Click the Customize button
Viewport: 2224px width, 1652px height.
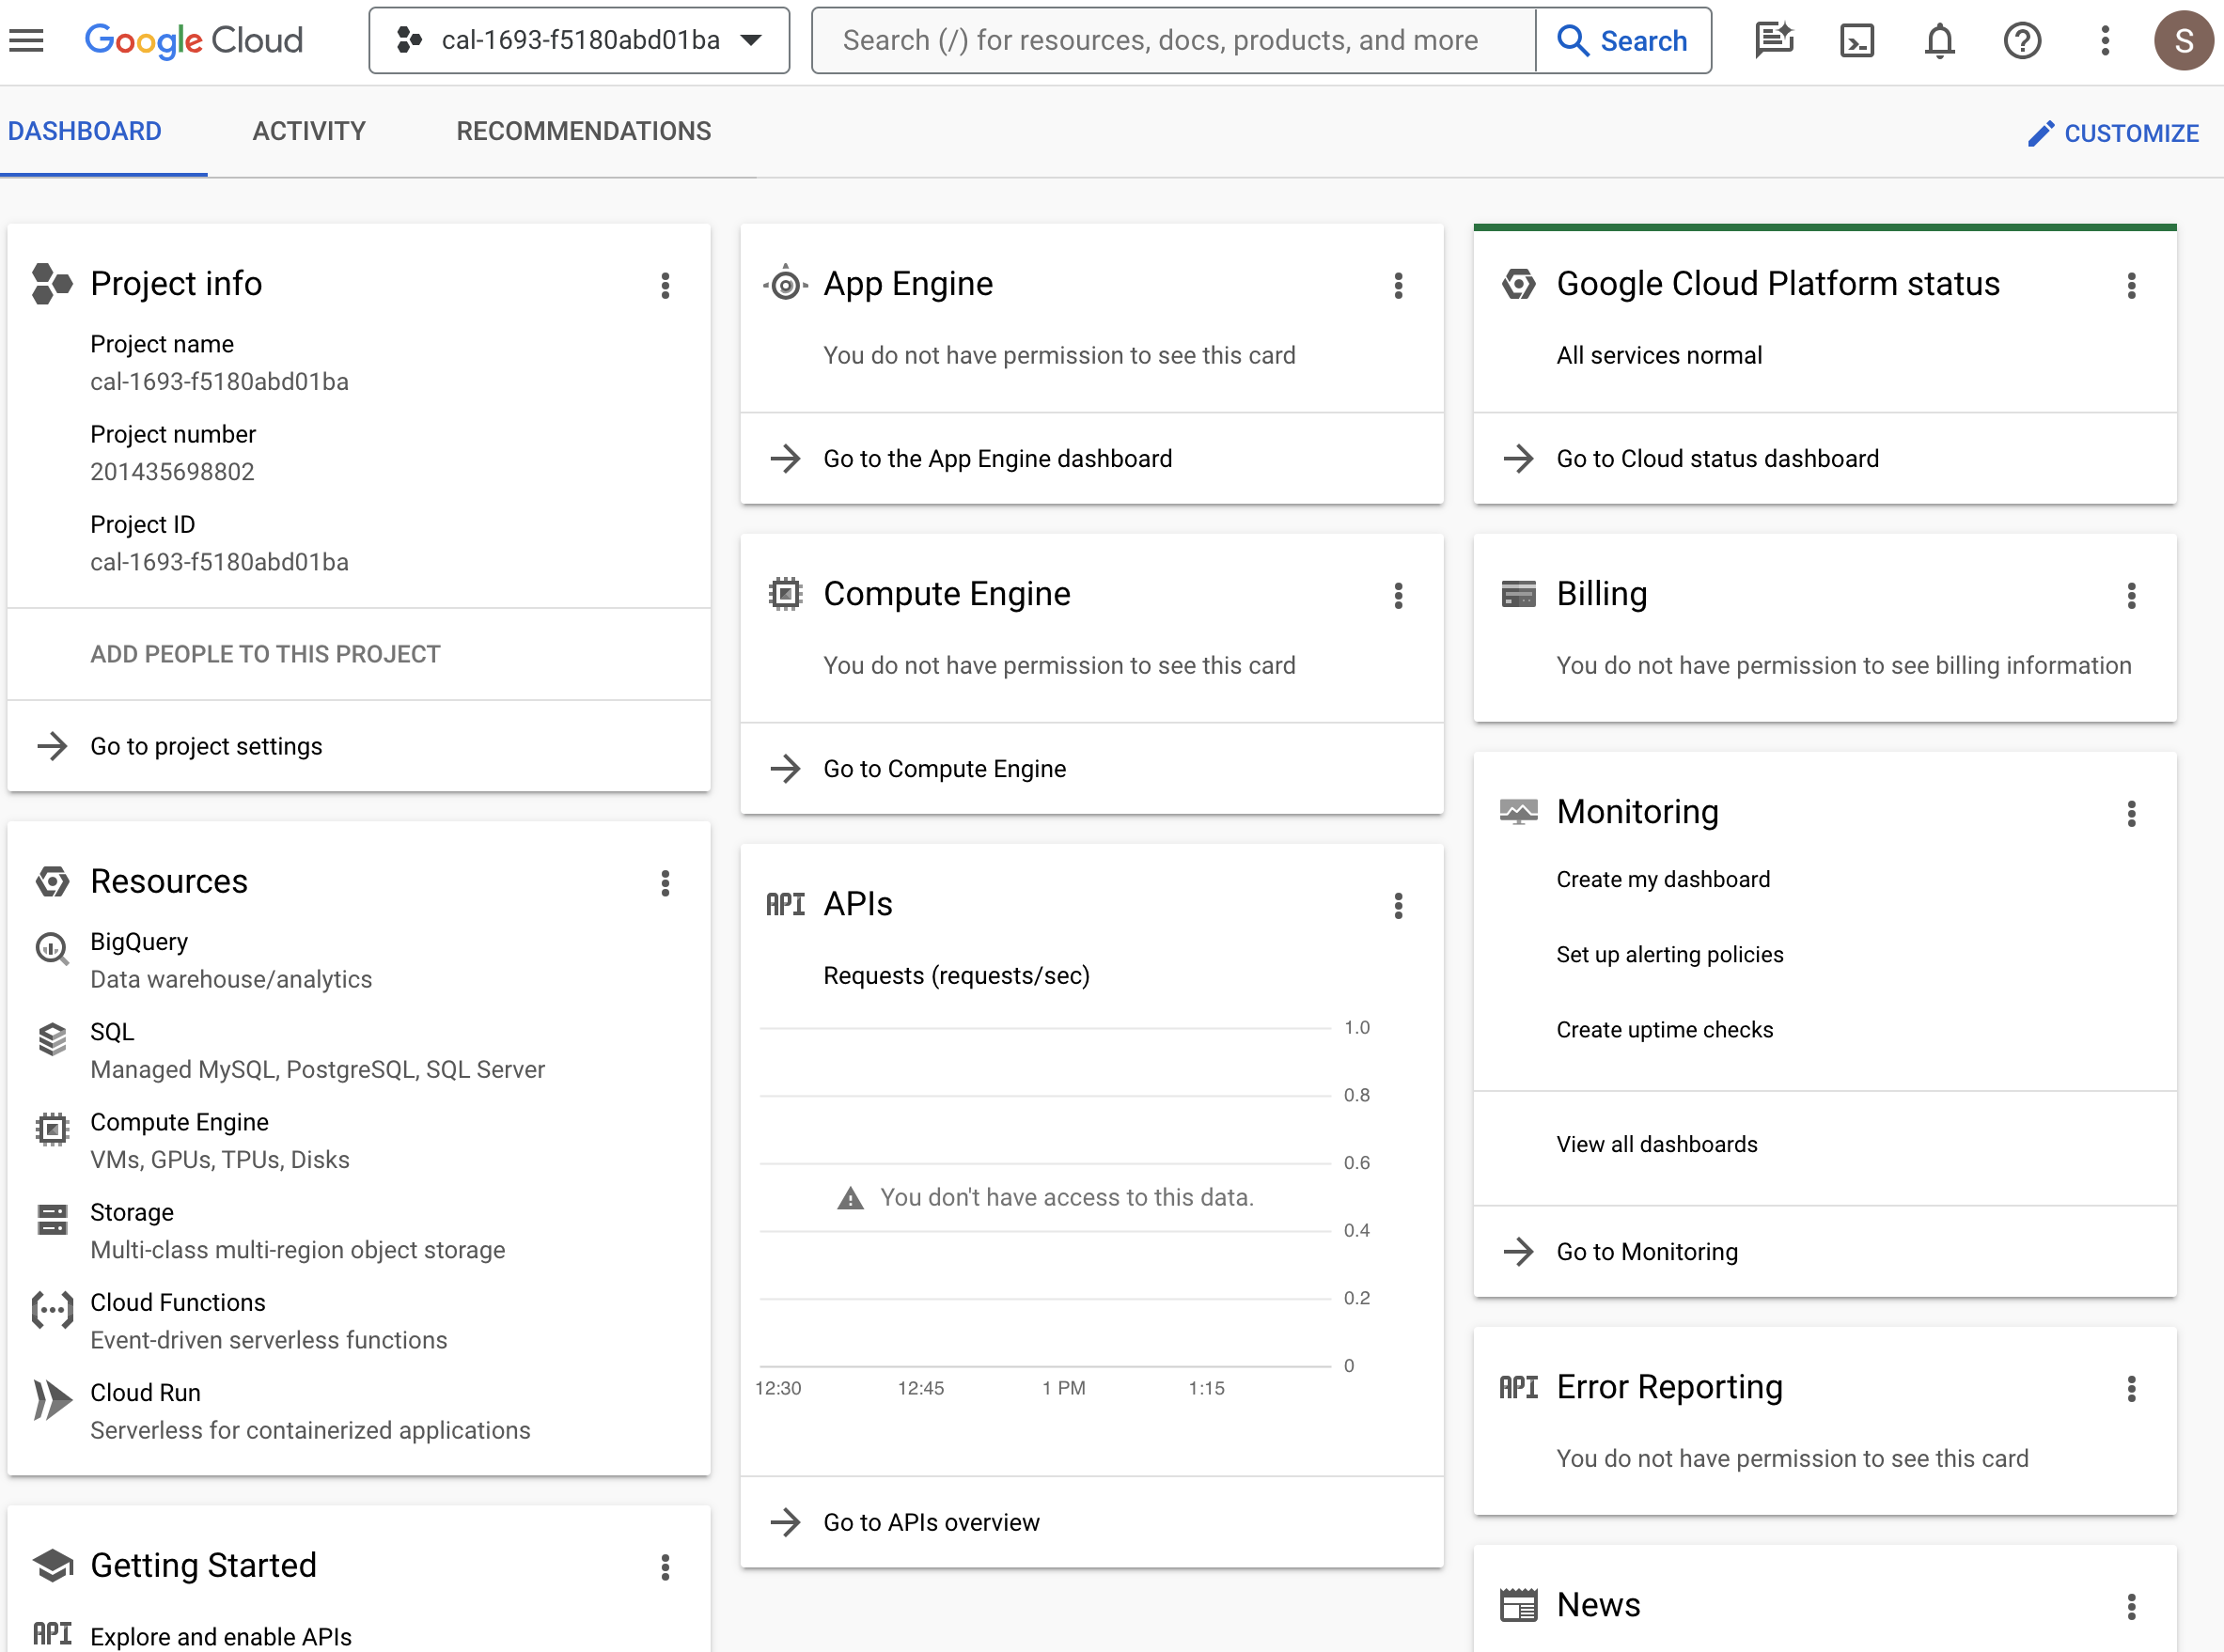click(x=2113, y=133)
